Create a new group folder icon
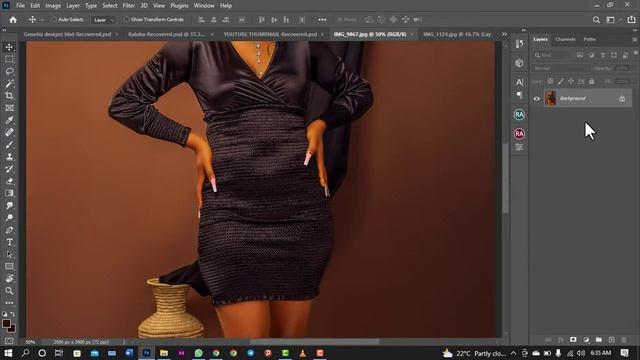Image resolution: width=640 pixels, height=360 pixels. point(599,340)
